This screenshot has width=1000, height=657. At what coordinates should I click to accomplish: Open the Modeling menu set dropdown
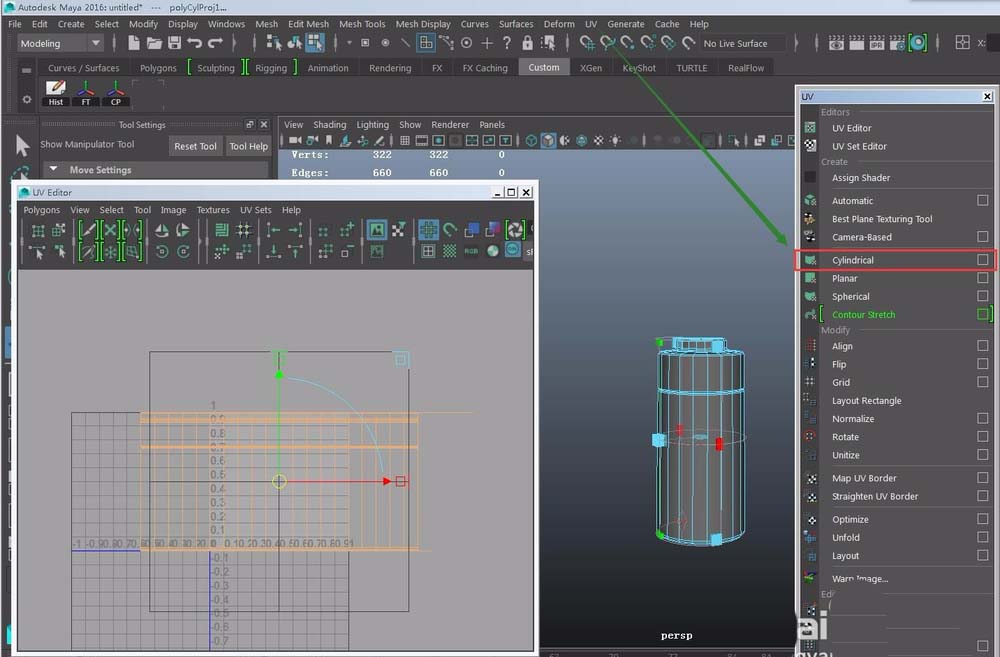(x=60, y=43)
